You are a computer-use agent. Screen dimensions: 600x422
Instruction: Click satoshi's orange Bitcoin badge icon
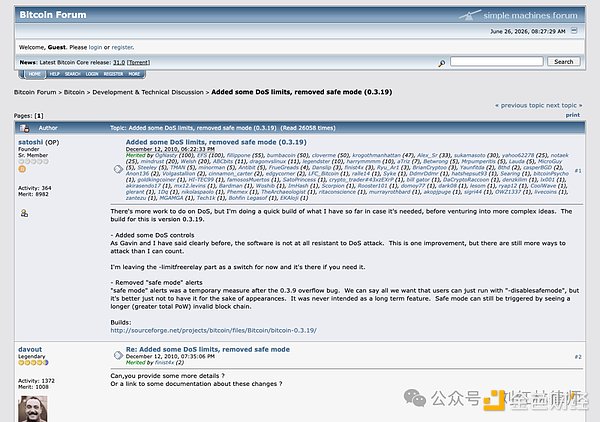tap(22, 169)
